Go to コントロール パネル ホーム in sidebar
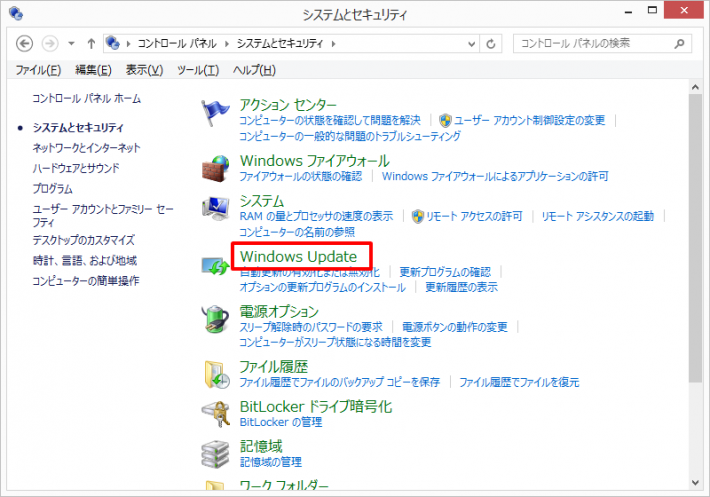 (86, 99)
